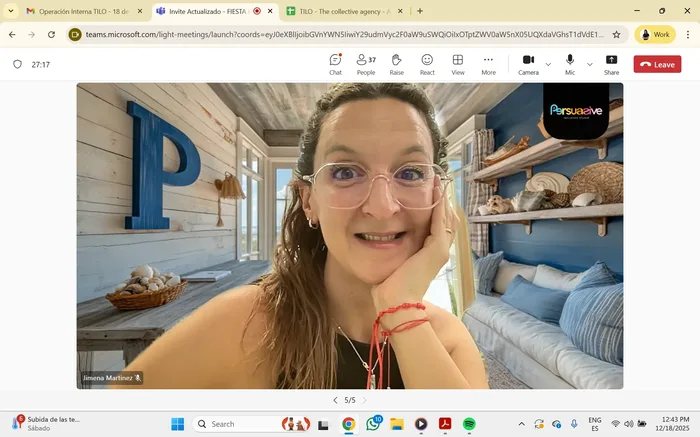Click the teams.microsoft.com address bar
The image size is (700, 437).
[x=344, y=34]
